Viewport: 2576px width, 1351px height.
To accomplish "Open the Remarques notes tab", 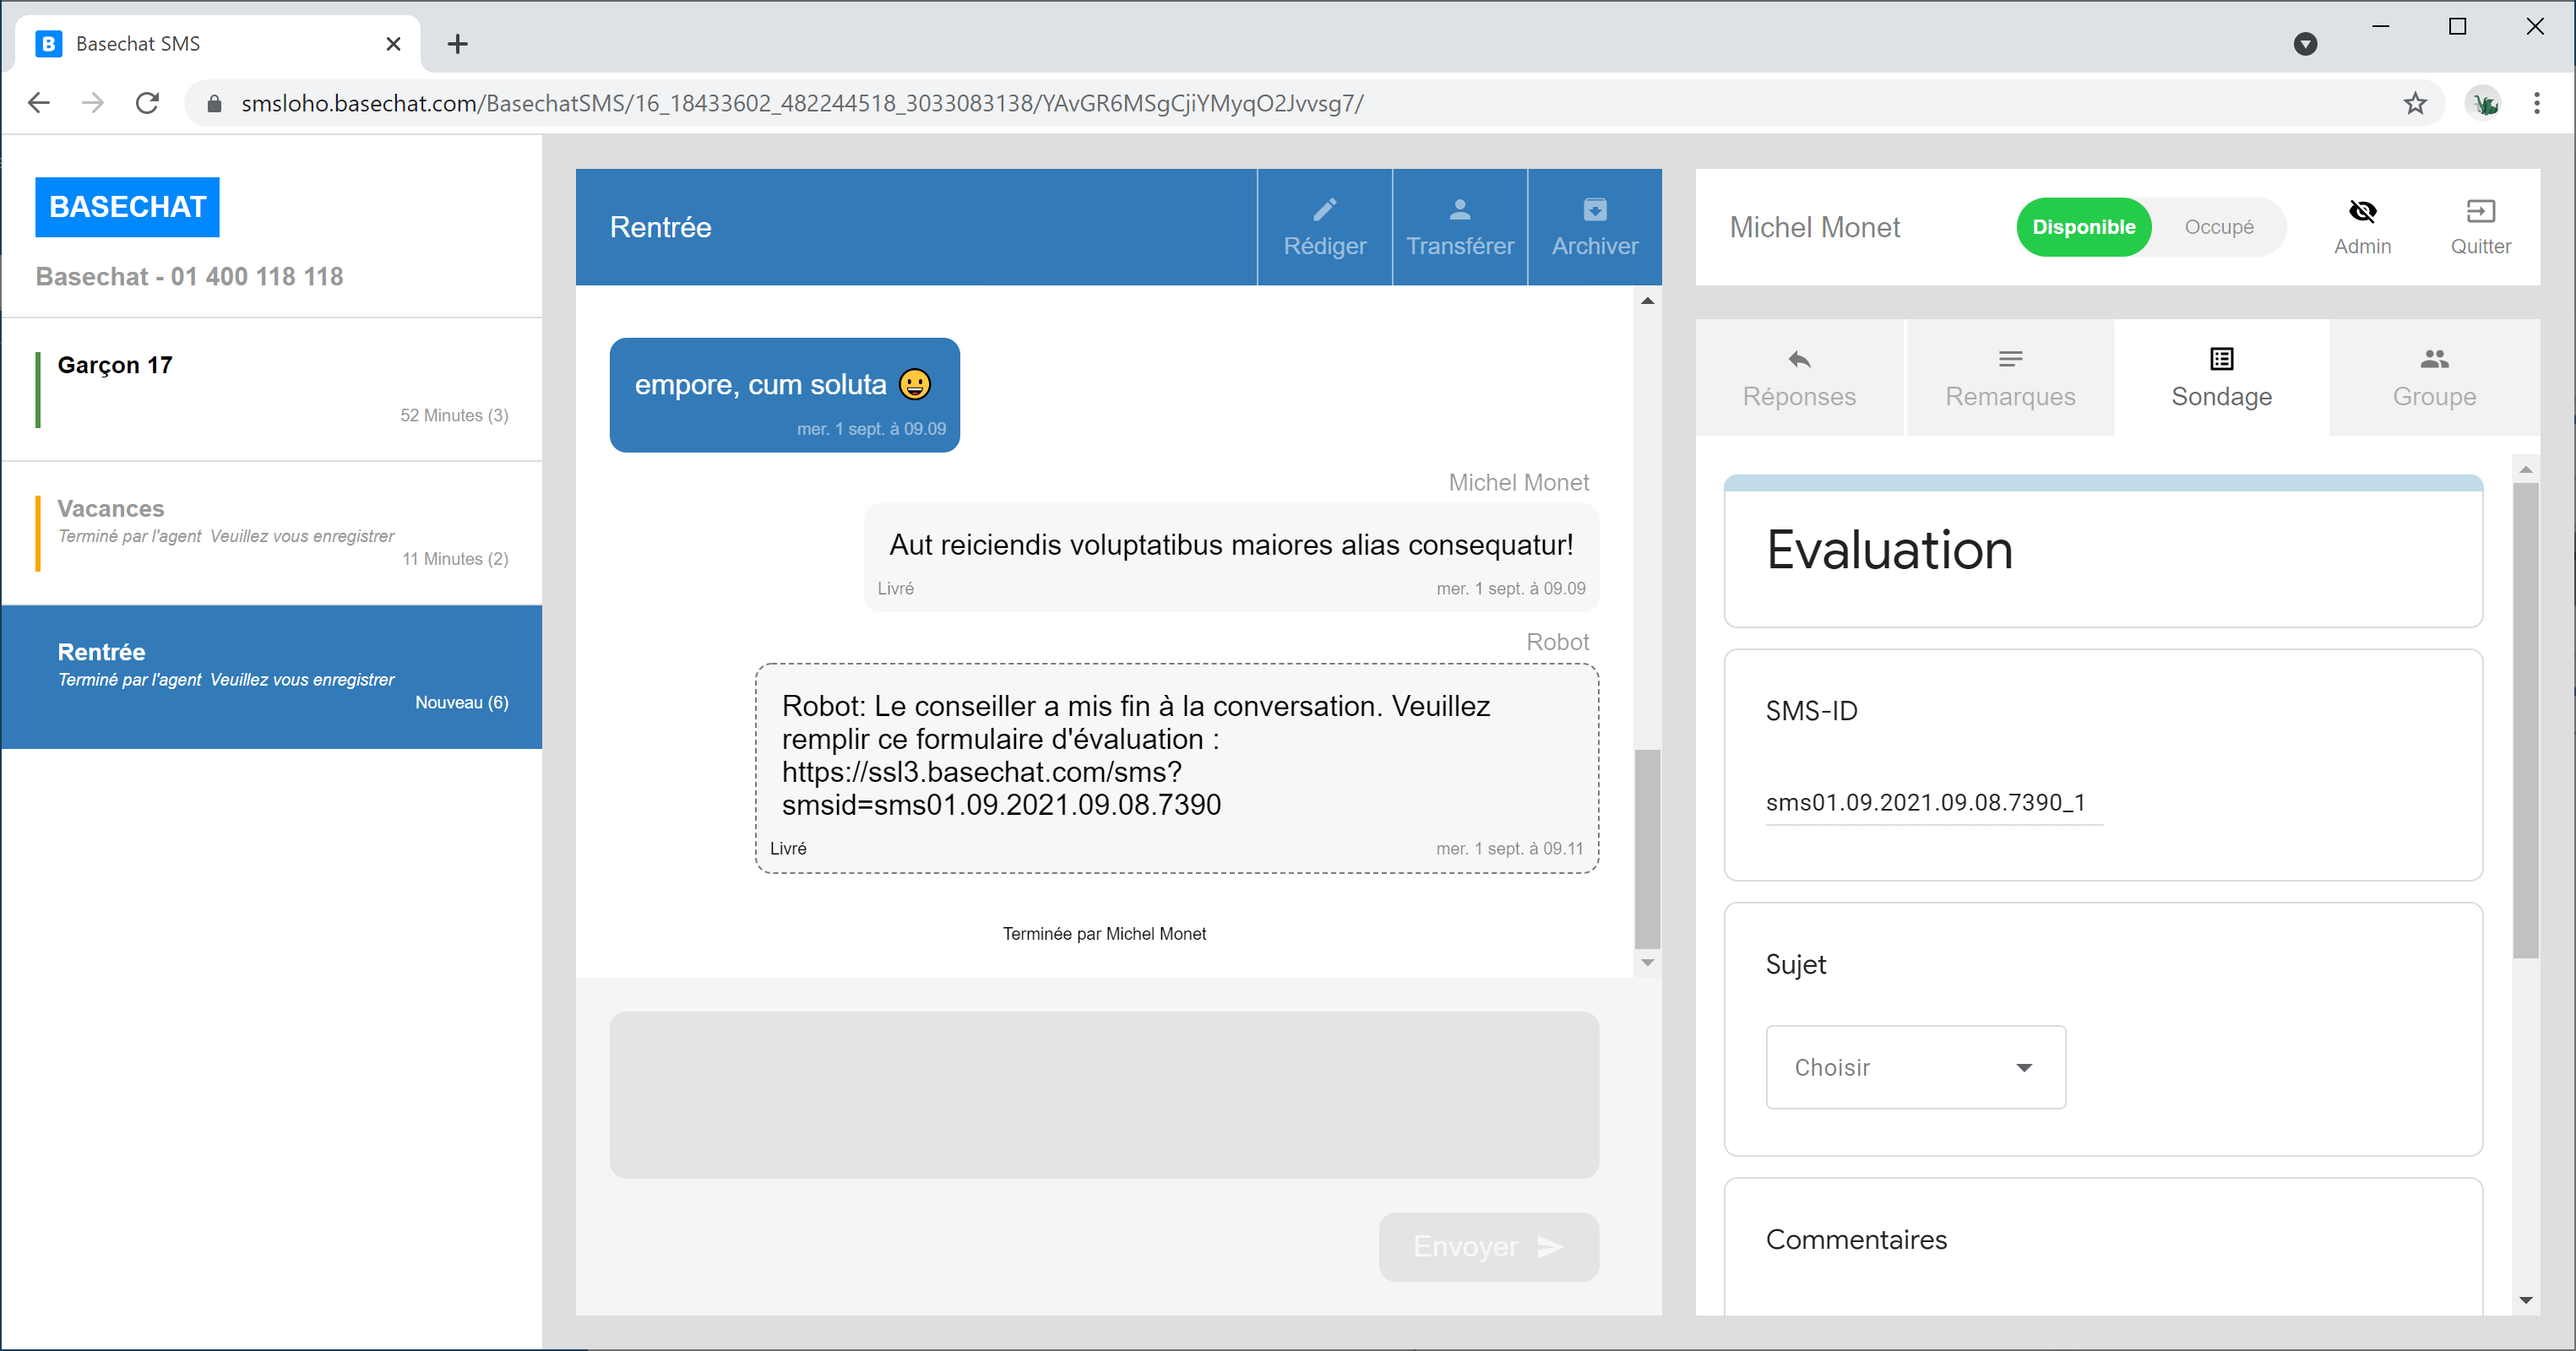I will (2009, 378).
